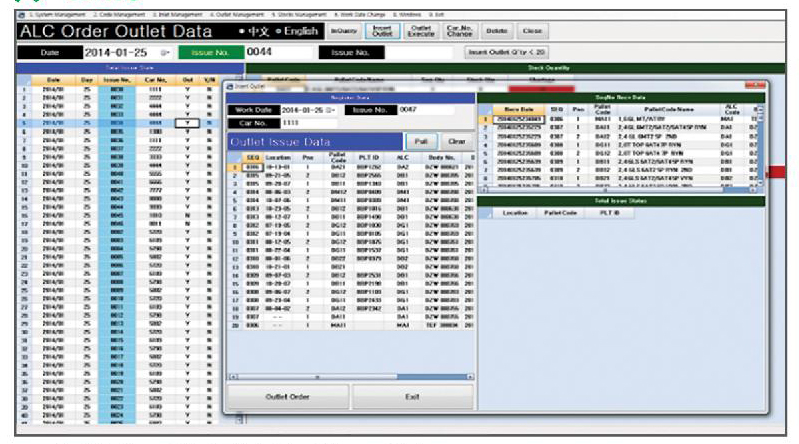Select row 10 header in Outlet Issue Data
The height and width of the screenshot is (444, 799).
[x=234, y=242]
